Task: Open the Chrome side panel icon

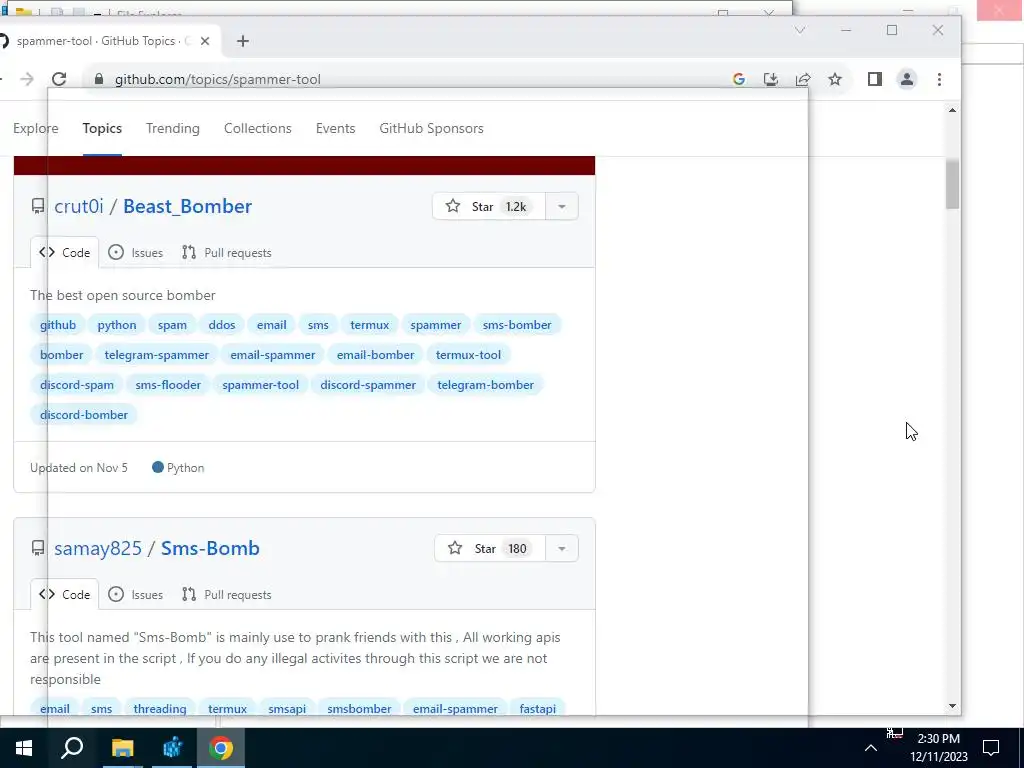Action: [874, 79]
